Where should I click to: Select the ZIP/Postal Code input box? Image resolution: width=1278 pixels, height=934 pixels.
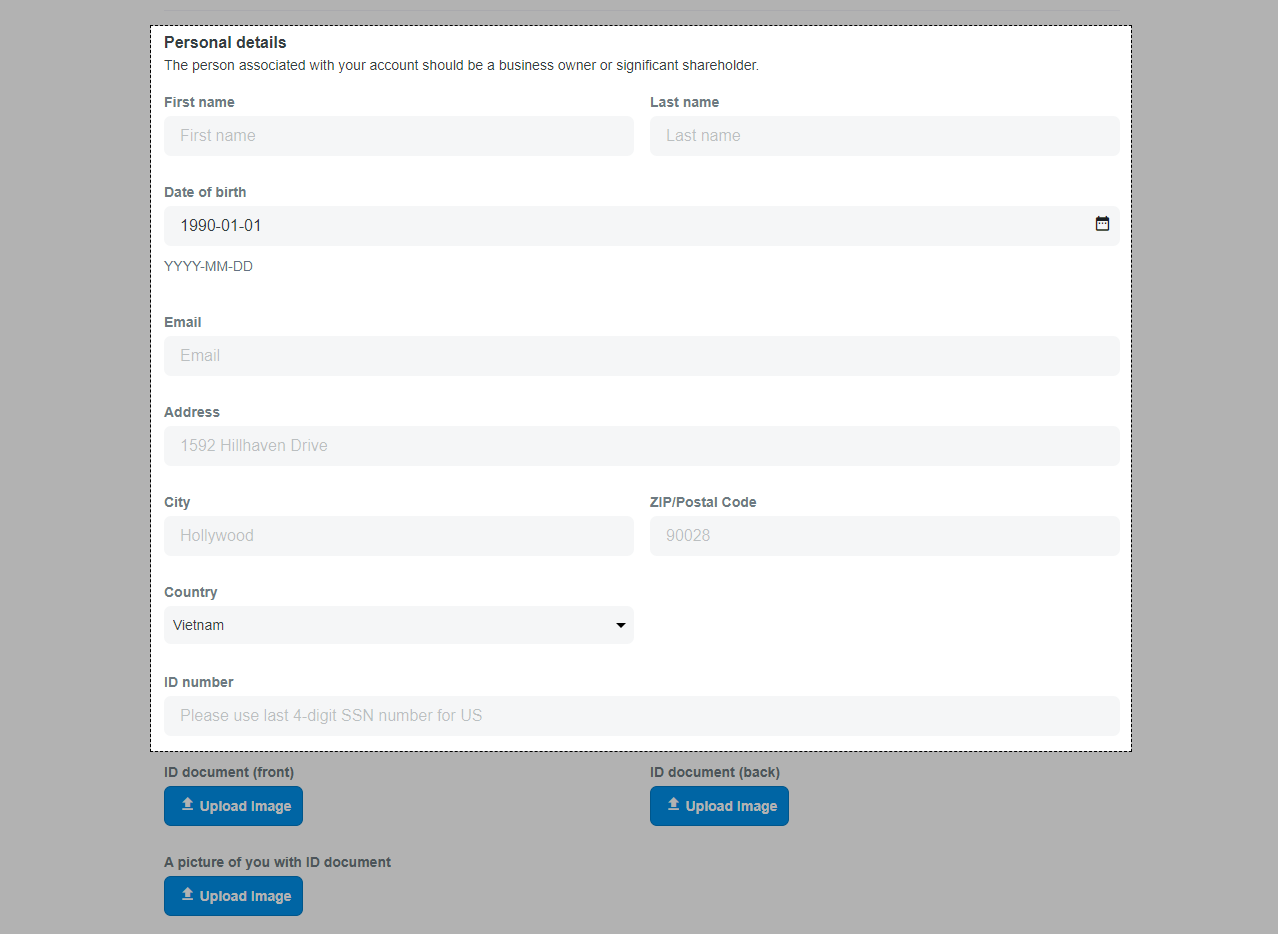[884, 536]
